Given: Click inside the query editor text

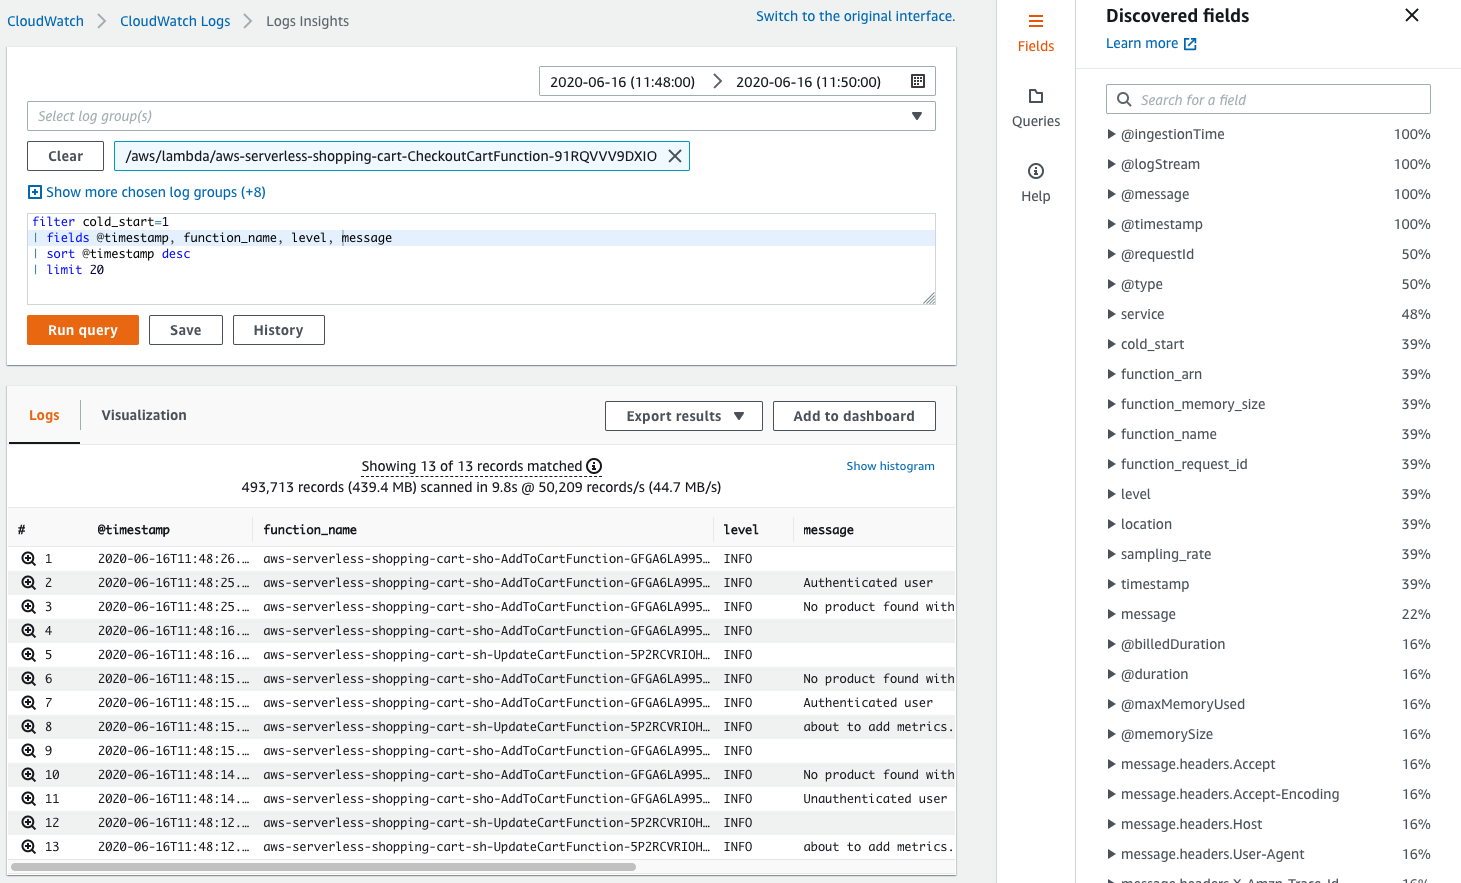Looking at the screenshot, I should tap(481, 259).
